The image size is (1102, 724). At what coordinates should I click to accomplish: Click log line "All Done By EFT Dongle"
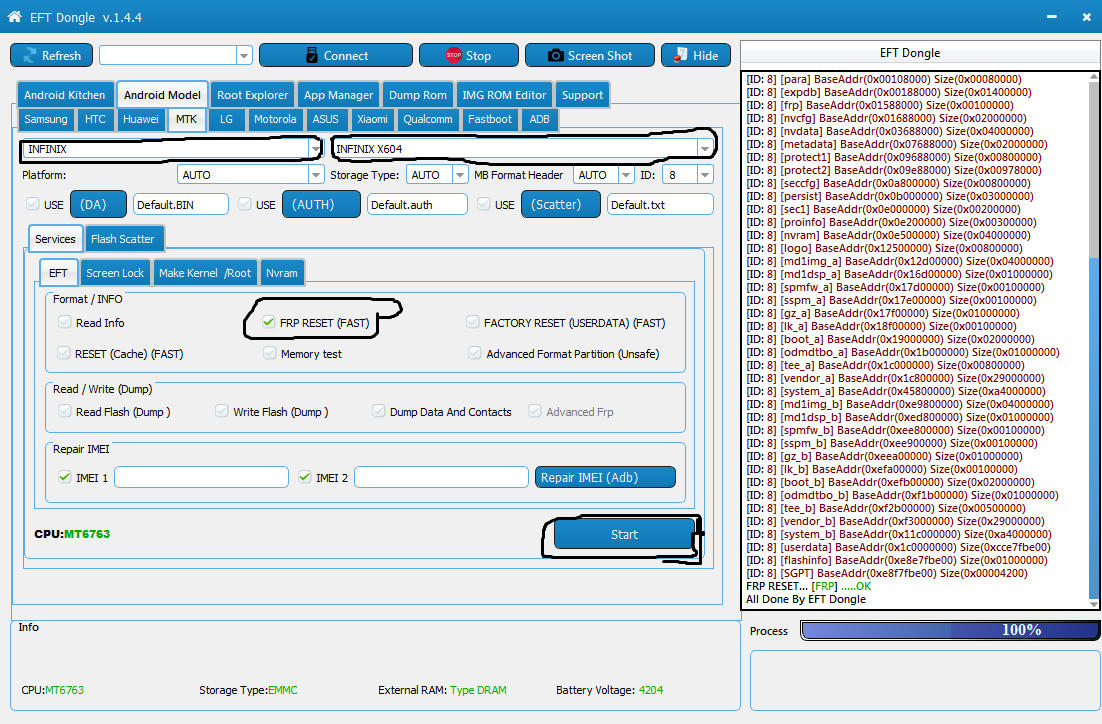coord(805,599)
